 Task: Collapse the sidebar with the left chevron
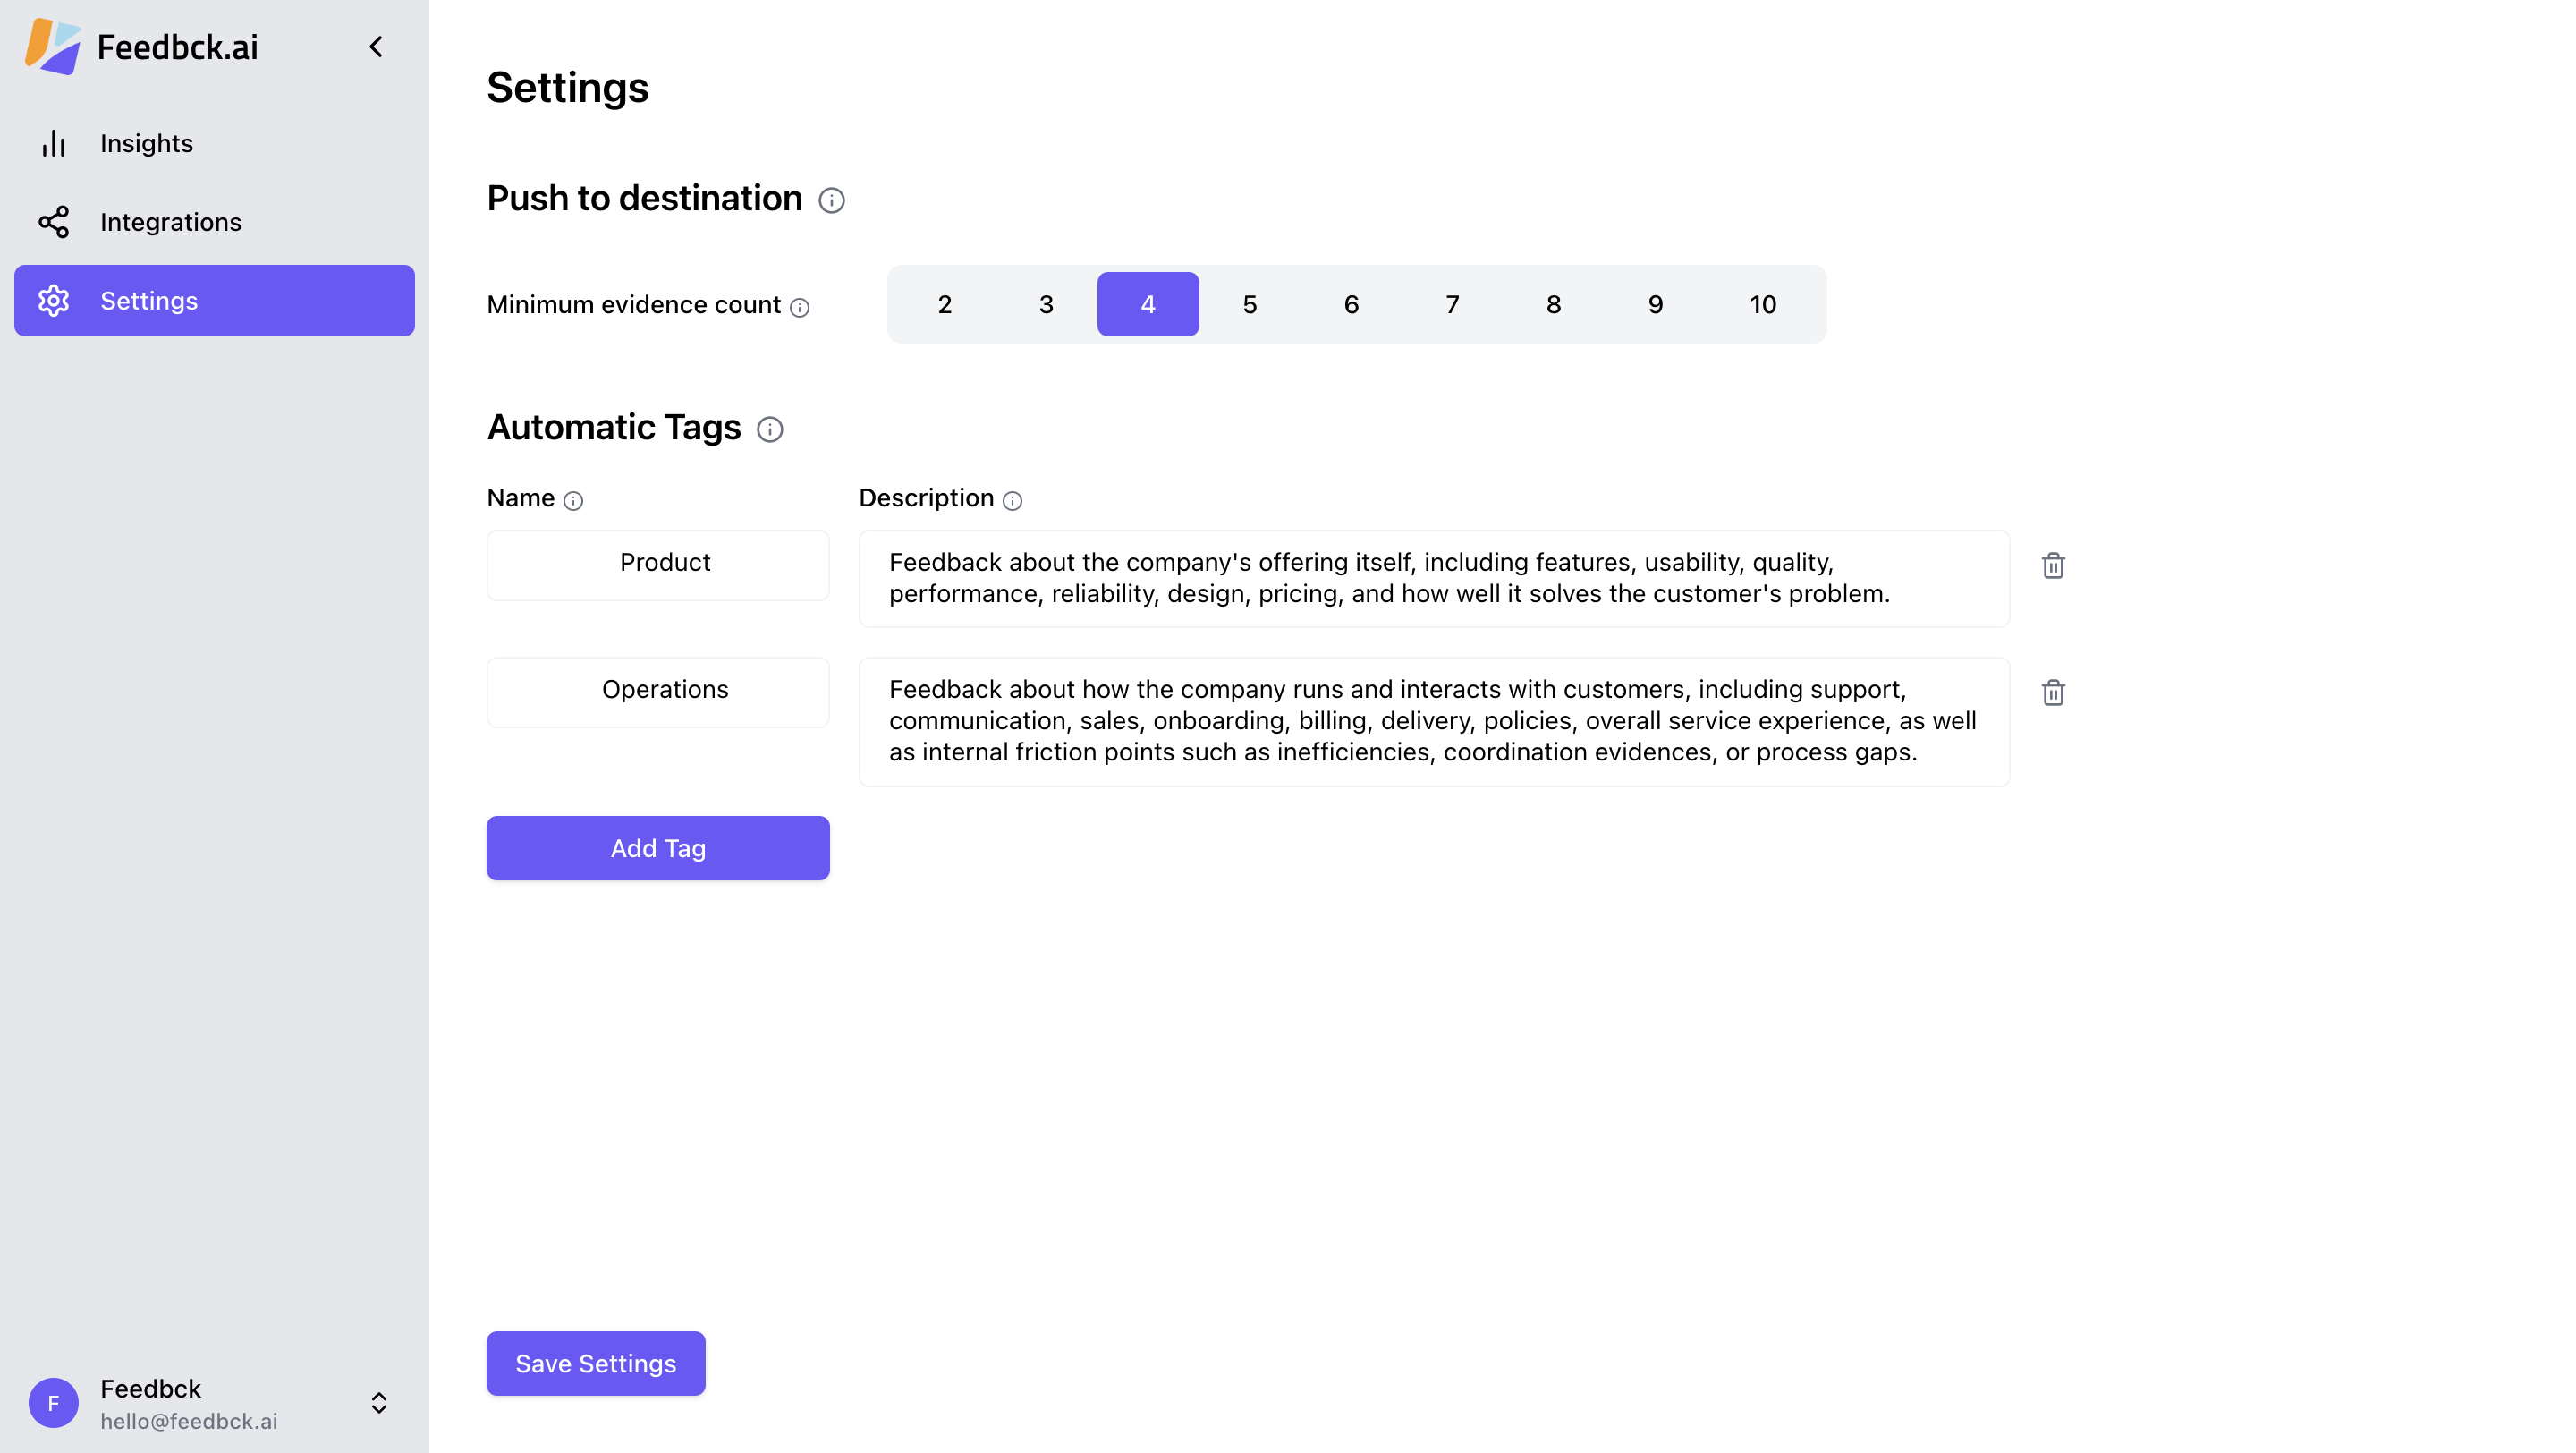tap(376, 47)
